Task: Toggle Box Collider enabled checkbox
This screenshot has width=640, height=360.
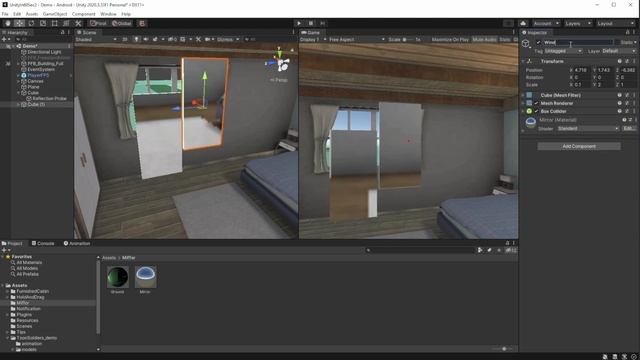Action: 536,111
